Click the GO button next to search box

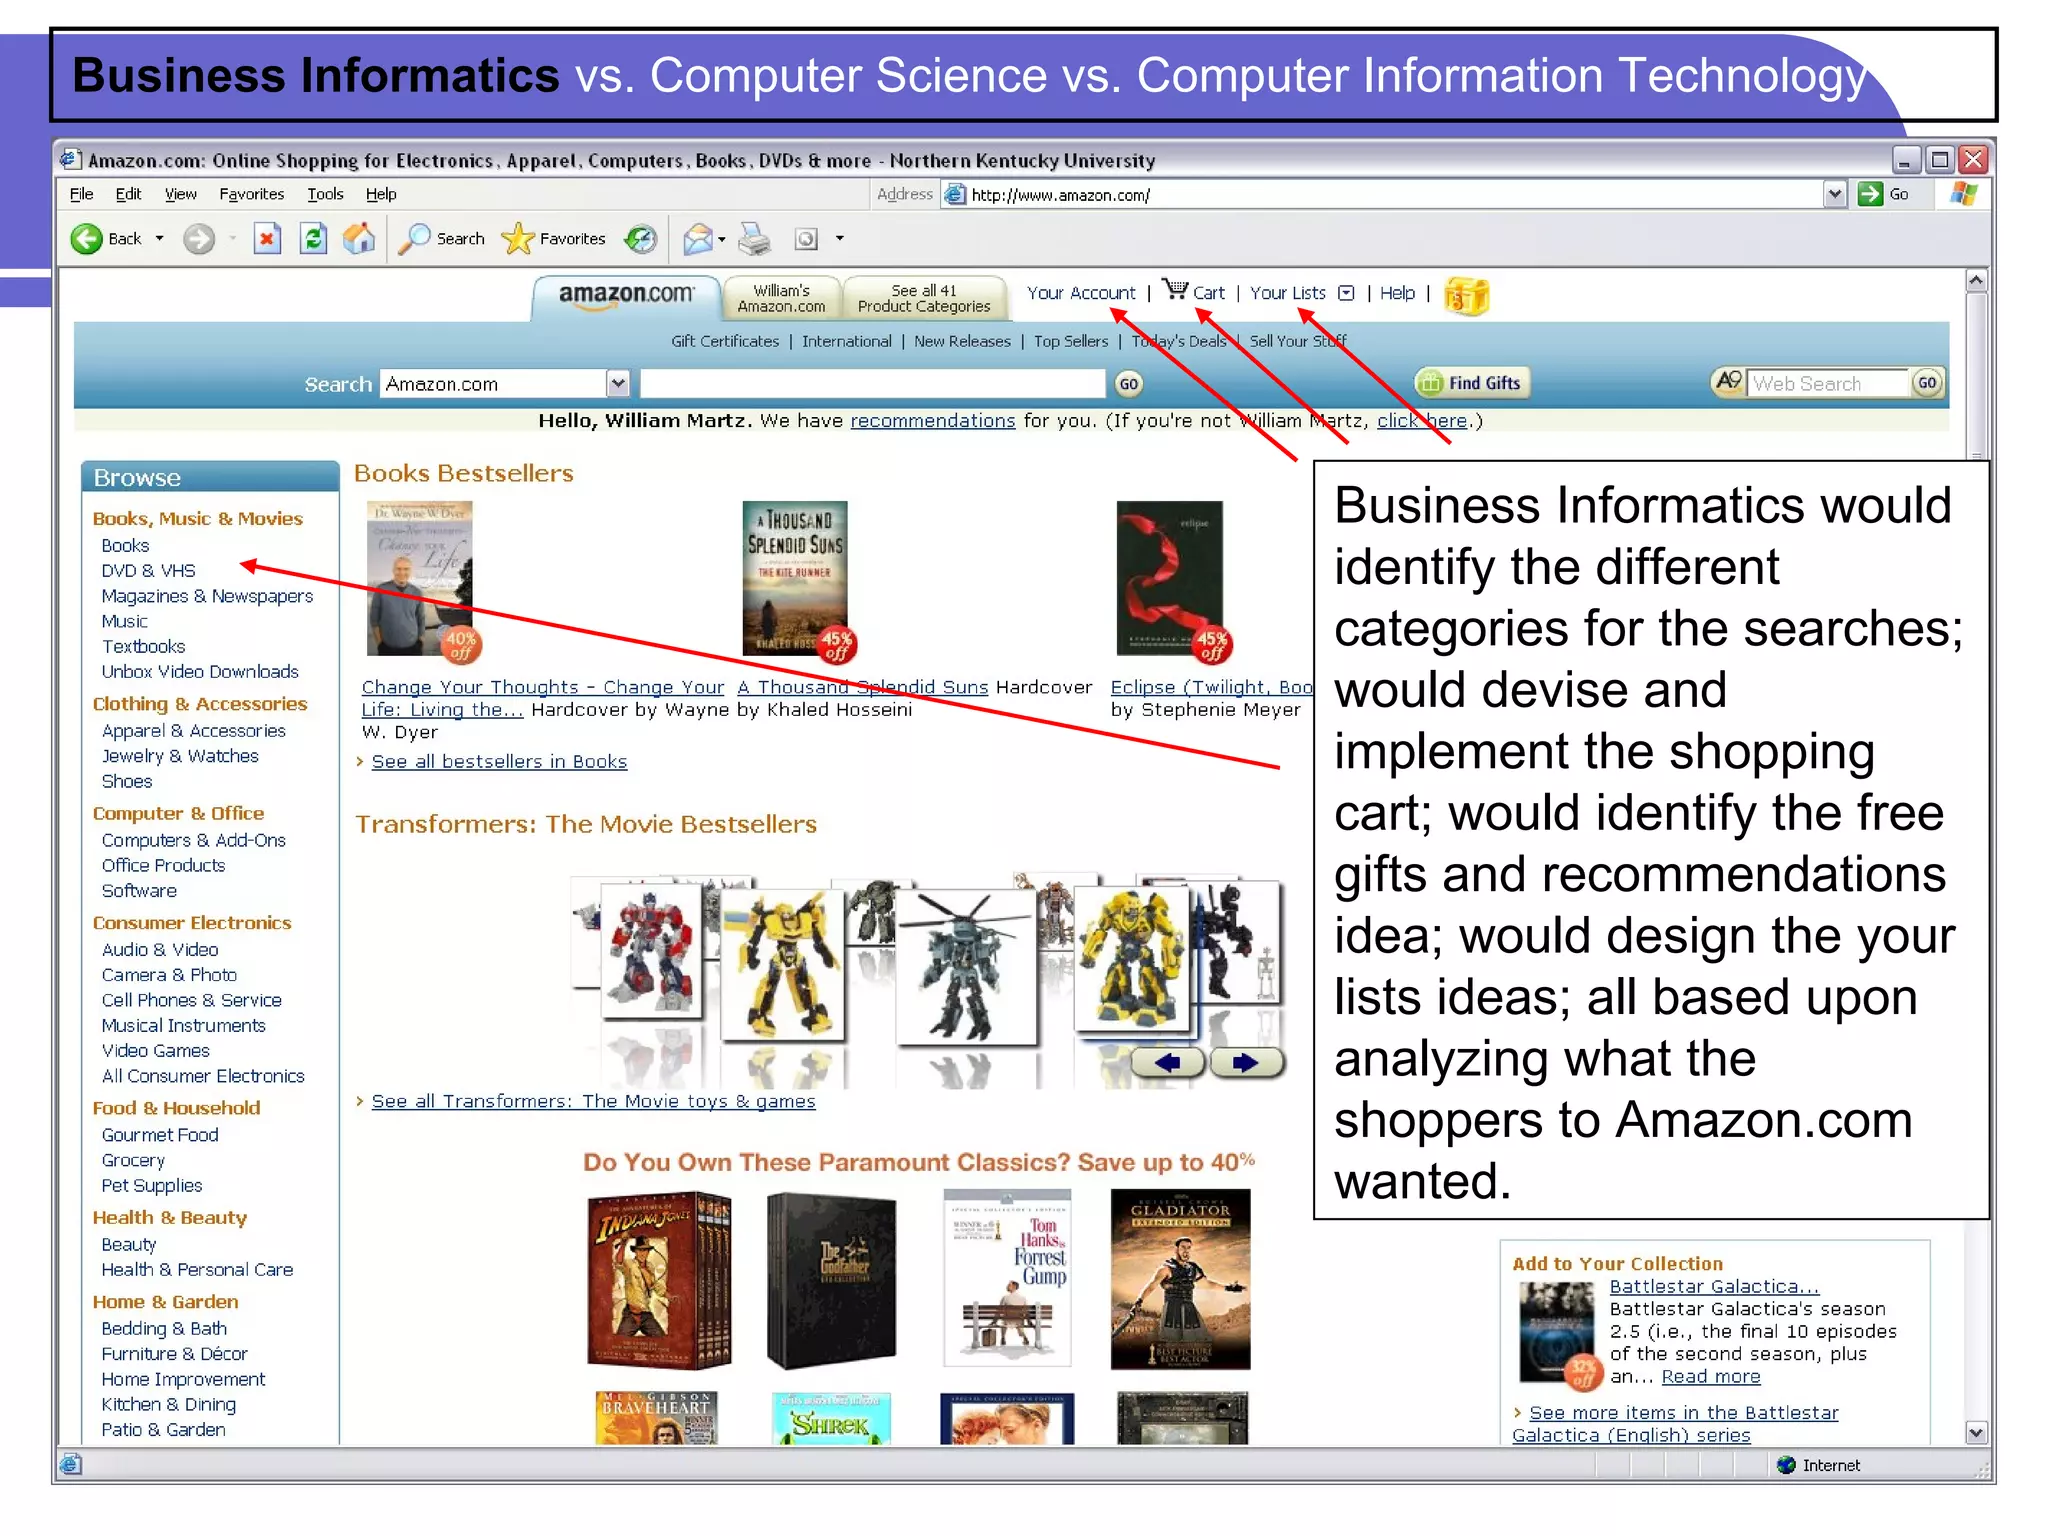pos(1129,384)
